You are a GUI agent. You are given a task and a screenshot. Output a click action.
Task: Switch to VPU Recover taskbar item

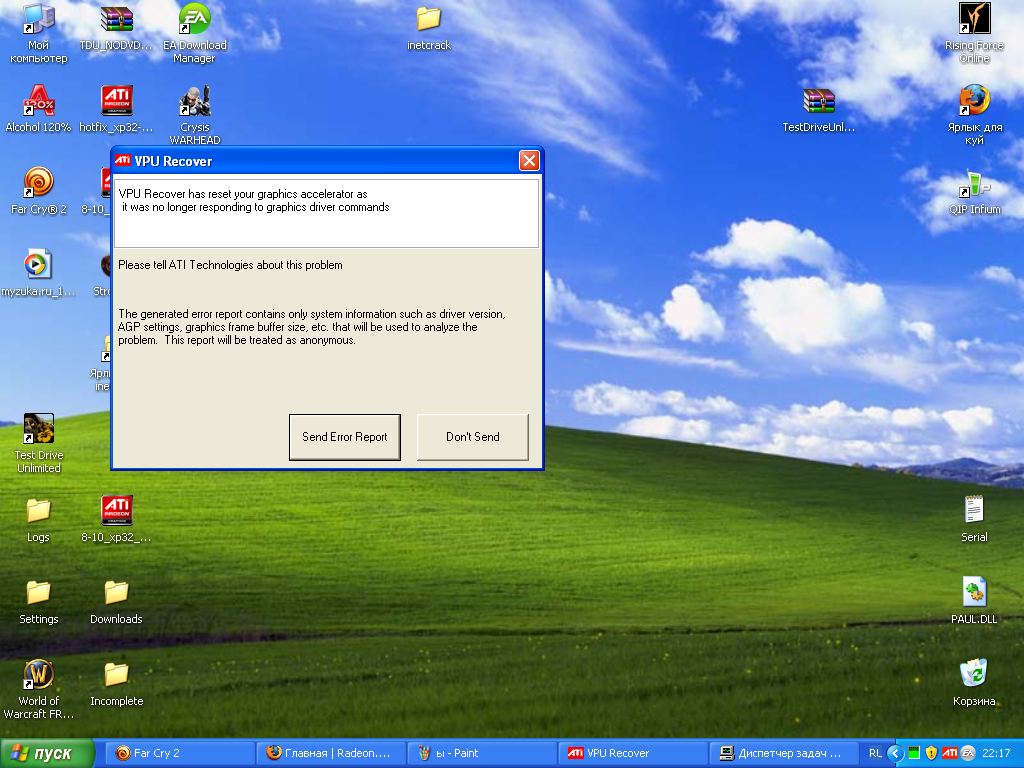632,753
